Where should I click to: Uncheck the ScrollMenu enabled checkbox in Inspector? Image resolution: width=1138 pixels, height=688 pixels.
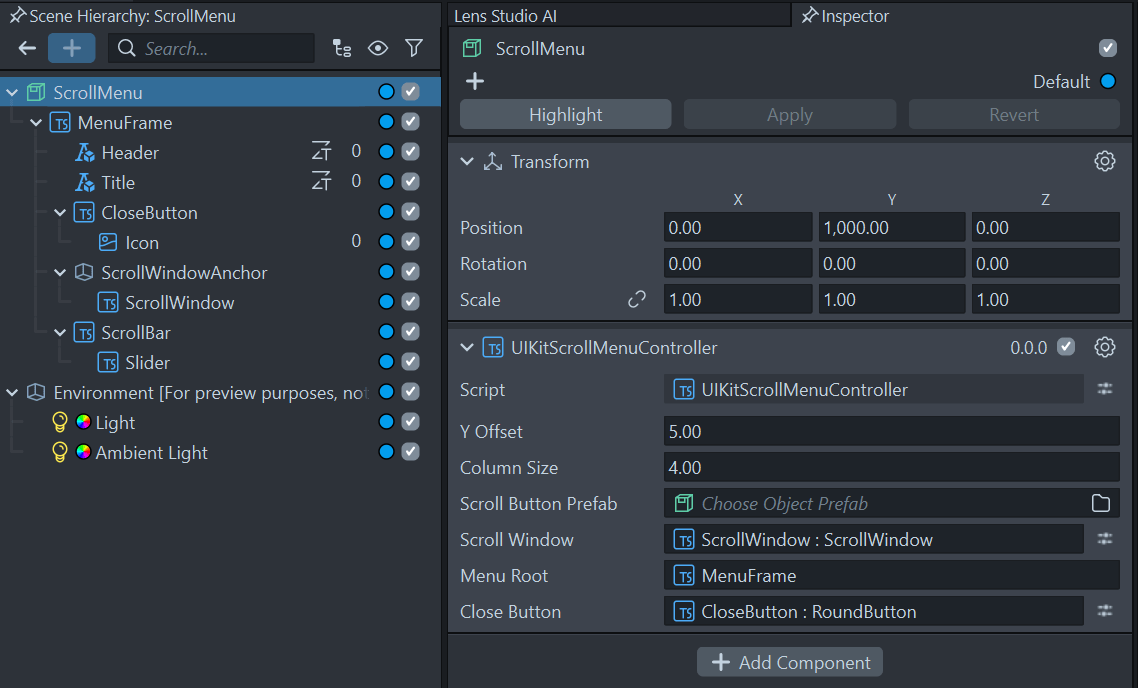[1107, 48]
